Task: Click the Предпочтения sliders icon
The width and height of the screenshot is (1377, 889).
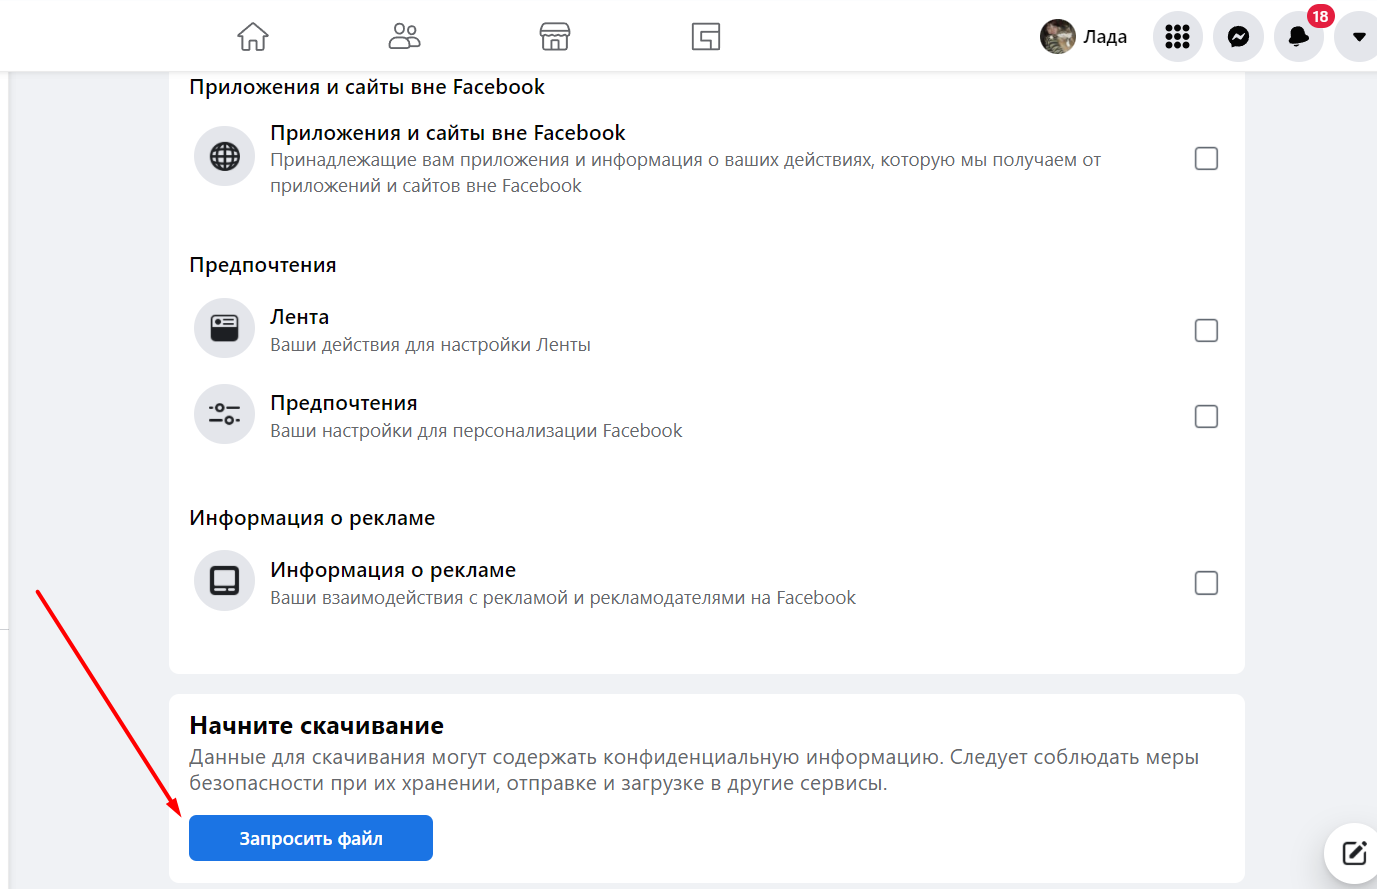Action: tap(225, 414)
